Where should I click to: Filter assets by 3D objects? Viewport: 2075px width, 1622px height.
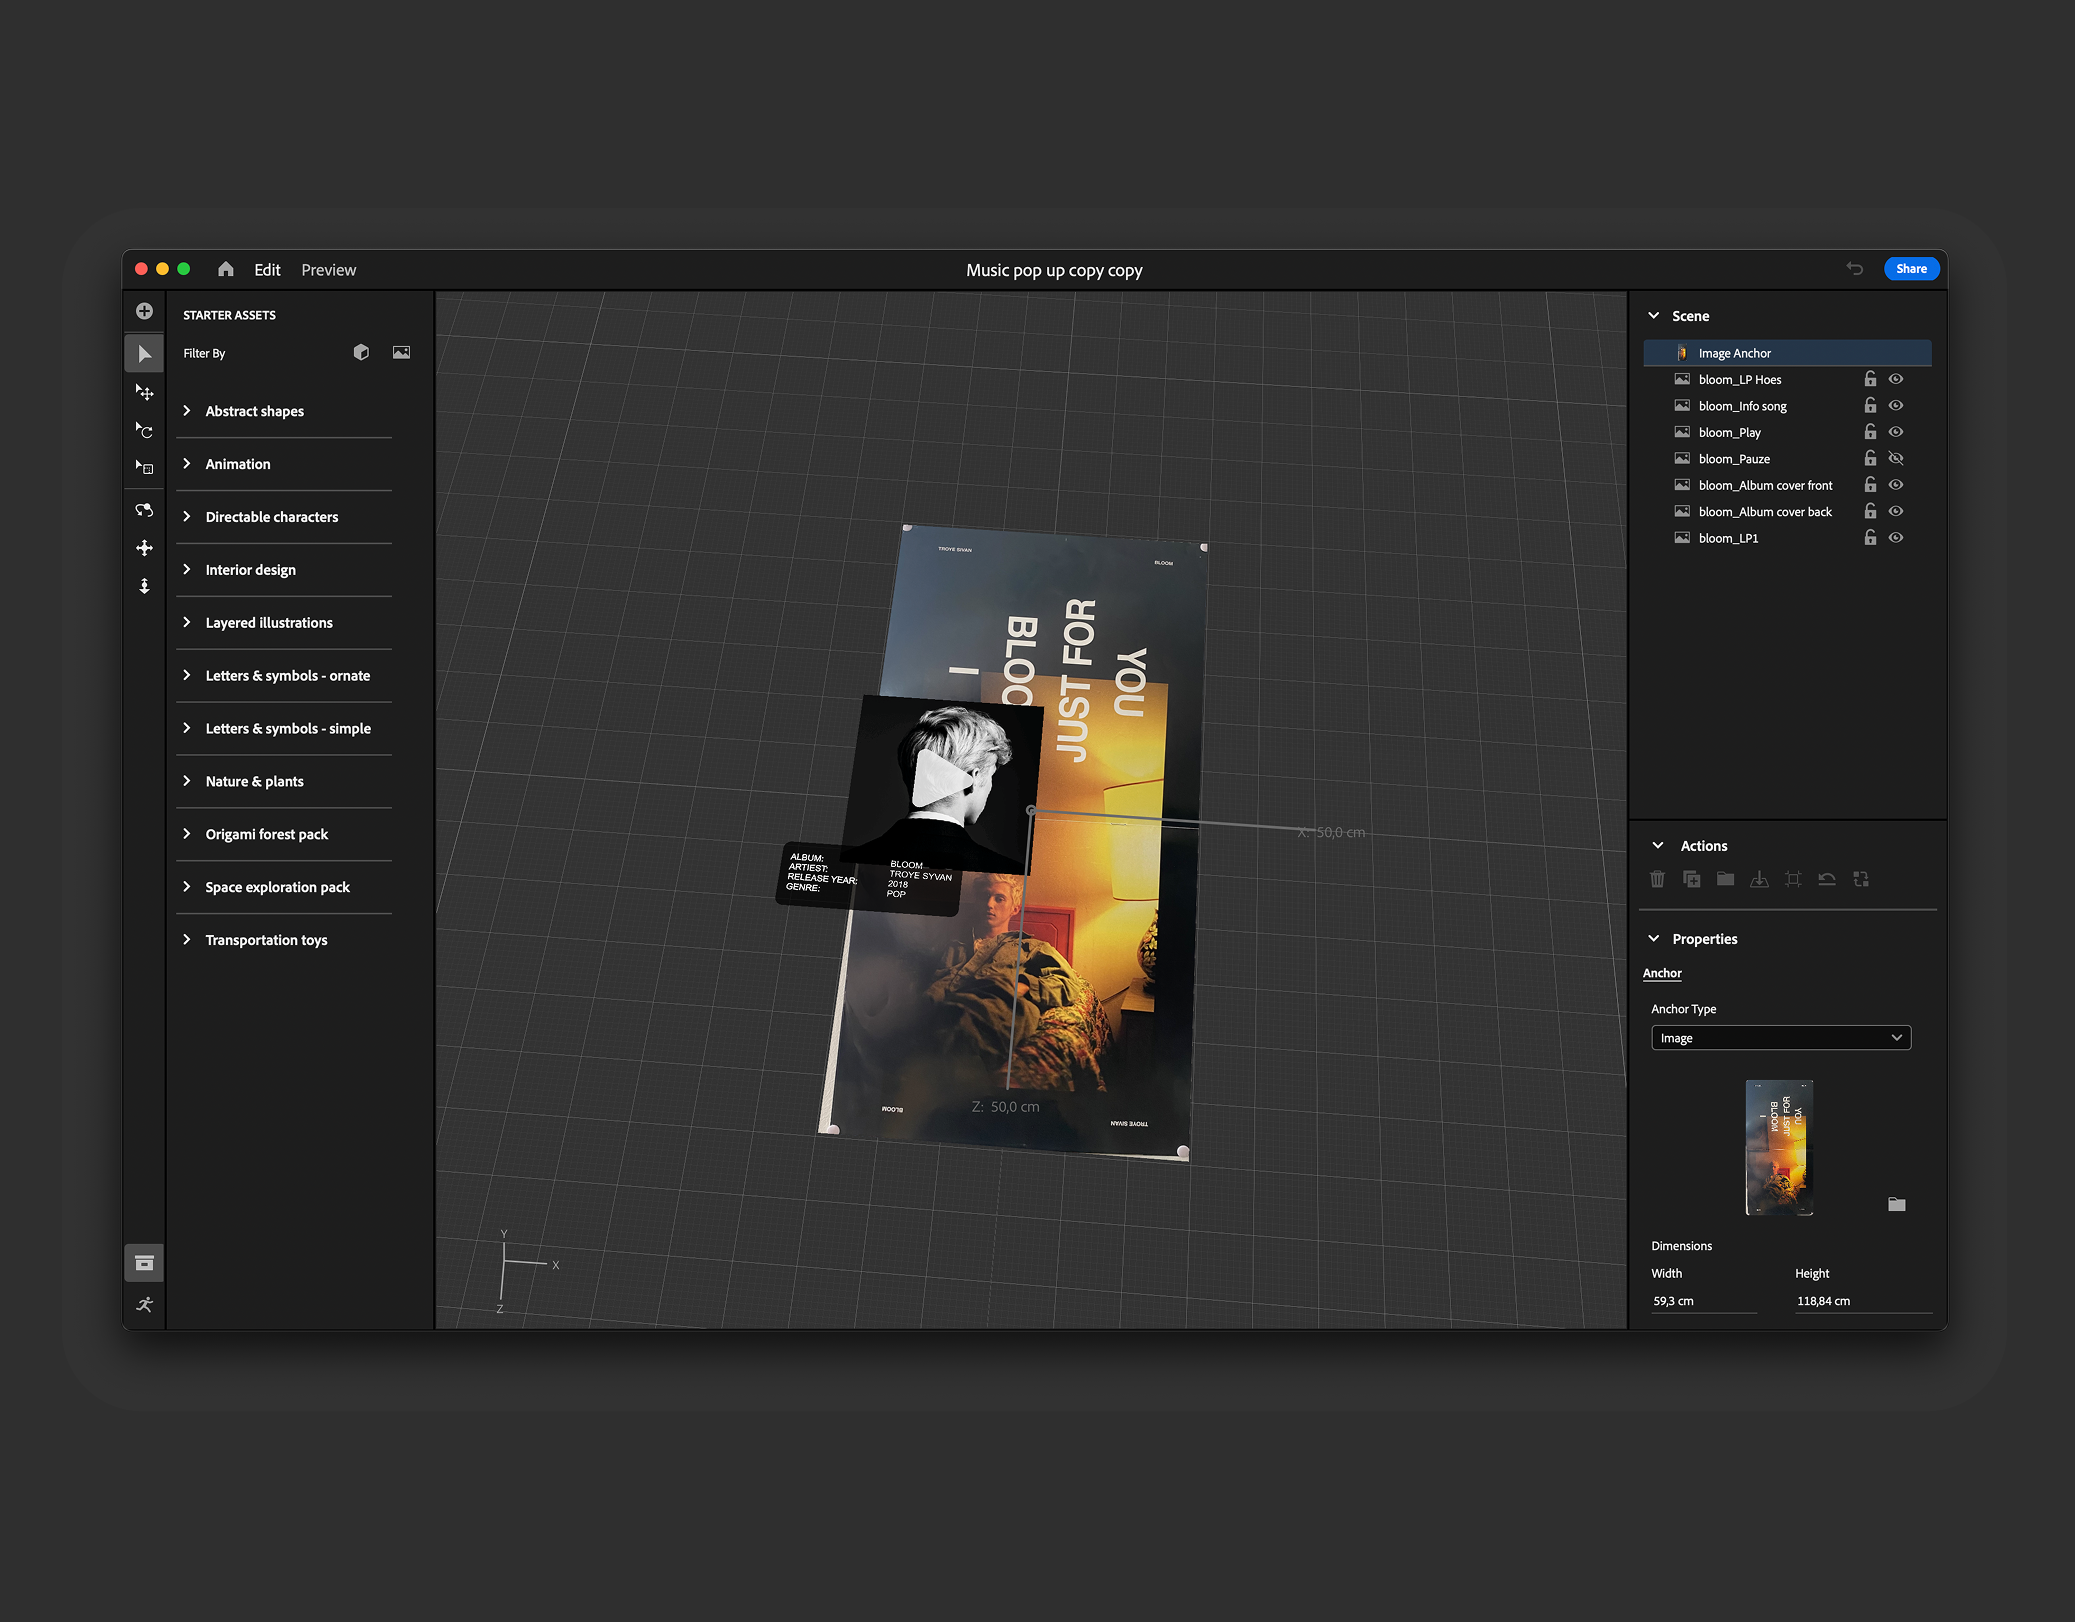tap(361, 352)
